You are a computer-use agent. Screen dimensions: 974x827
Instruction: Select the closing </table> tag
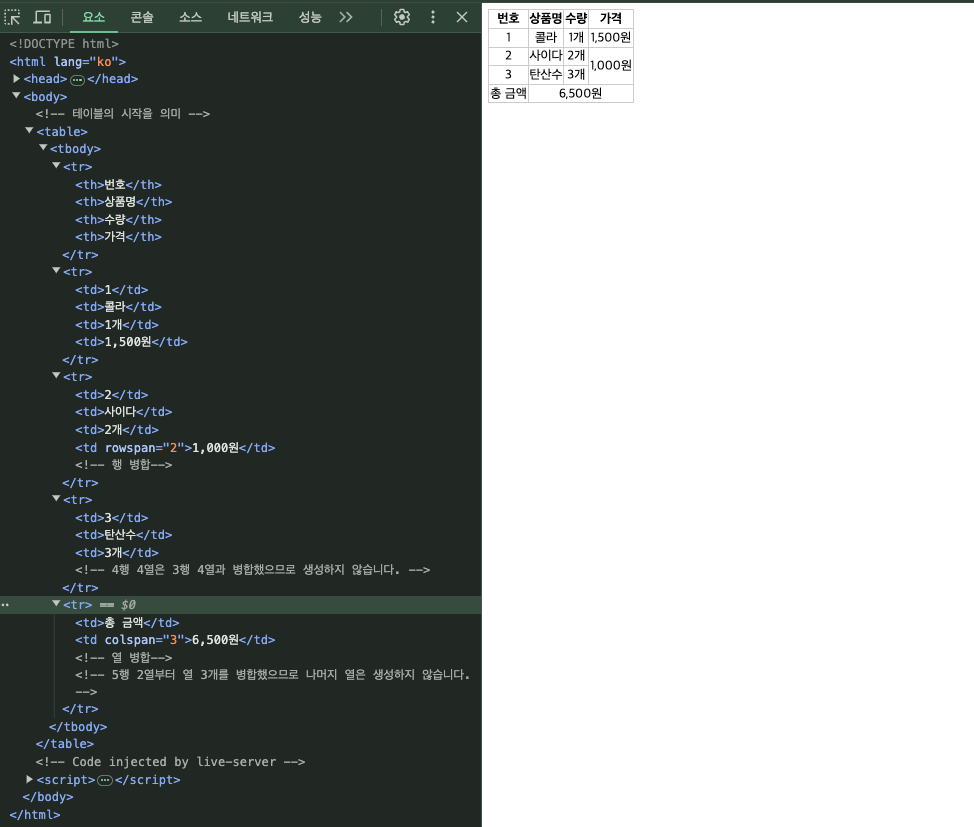[65, 744]
